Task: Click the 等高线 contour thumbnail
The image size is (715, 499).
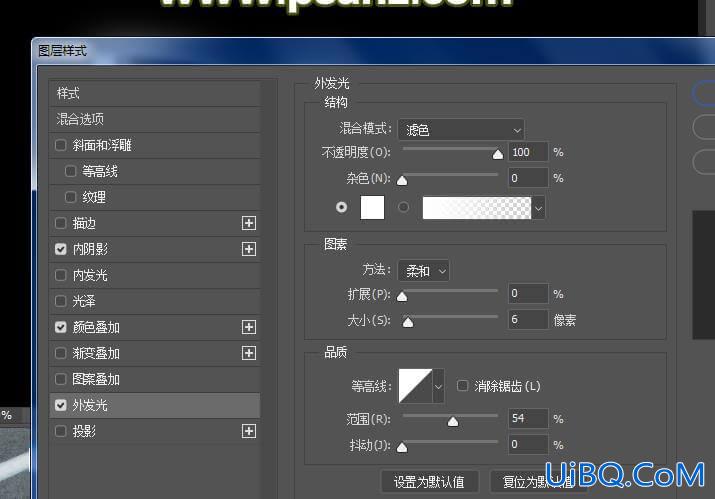Action: tap(415, 386)
